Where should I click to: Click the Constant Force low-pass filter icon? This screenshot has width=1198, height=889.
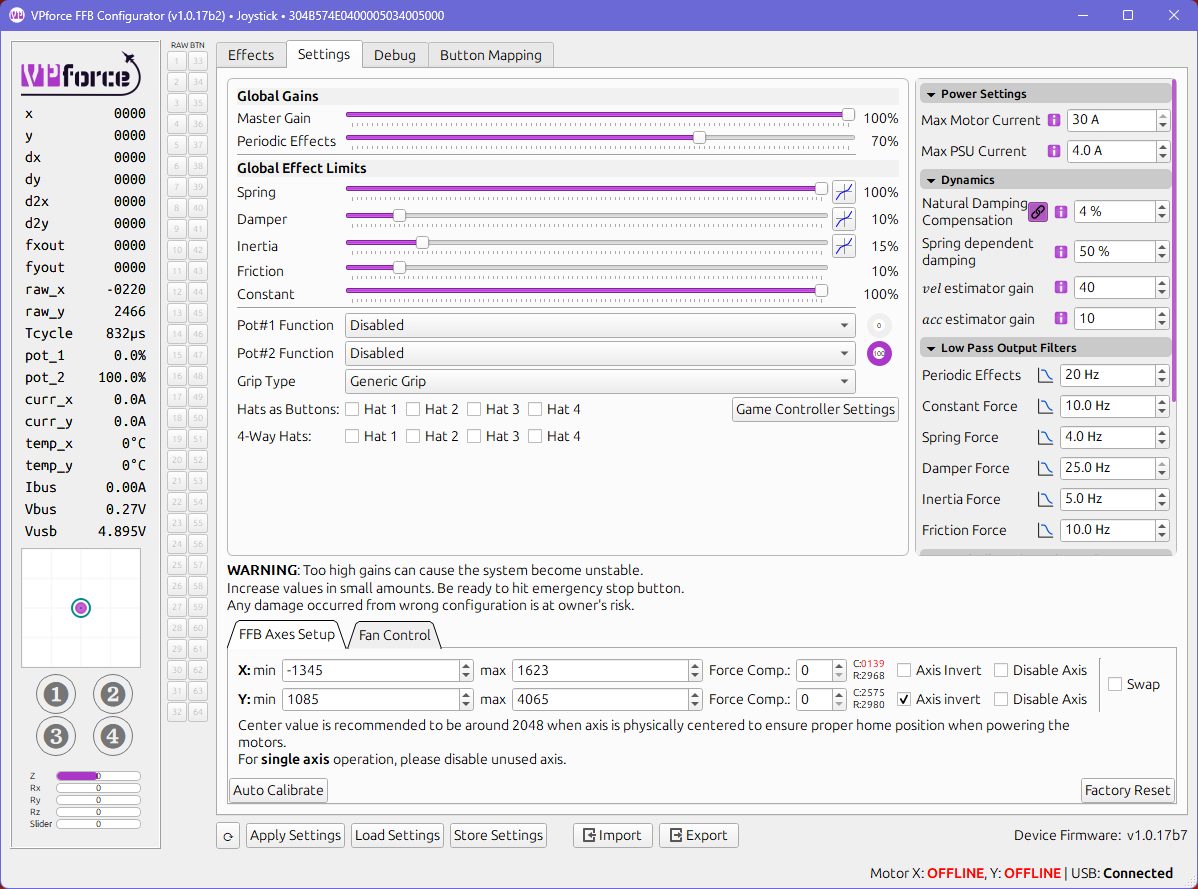1044,406
